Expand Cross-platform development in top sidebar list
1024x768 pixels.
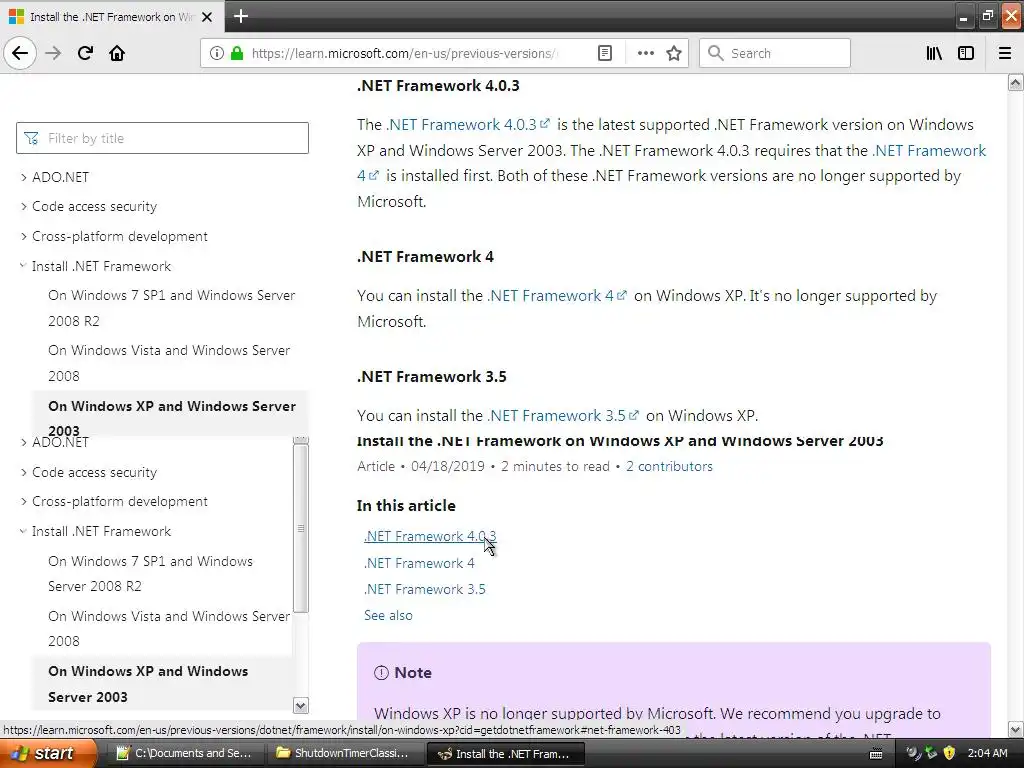pyautogui.click(x=24, y=236)
